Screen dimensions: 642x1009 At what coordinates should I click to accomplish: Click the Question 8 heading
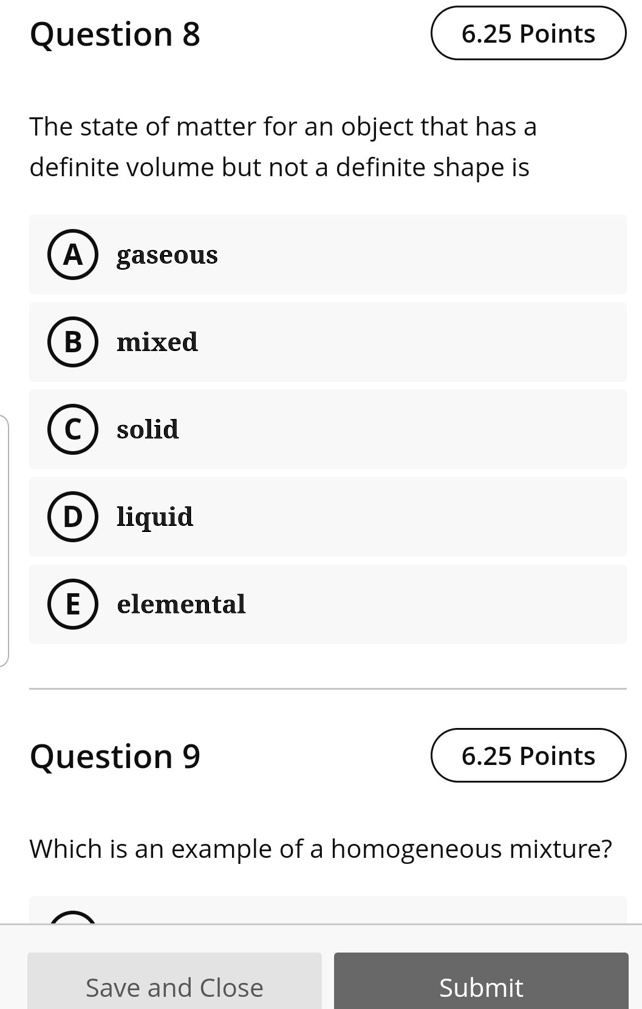pyautogui.click(x=114, y=33)
